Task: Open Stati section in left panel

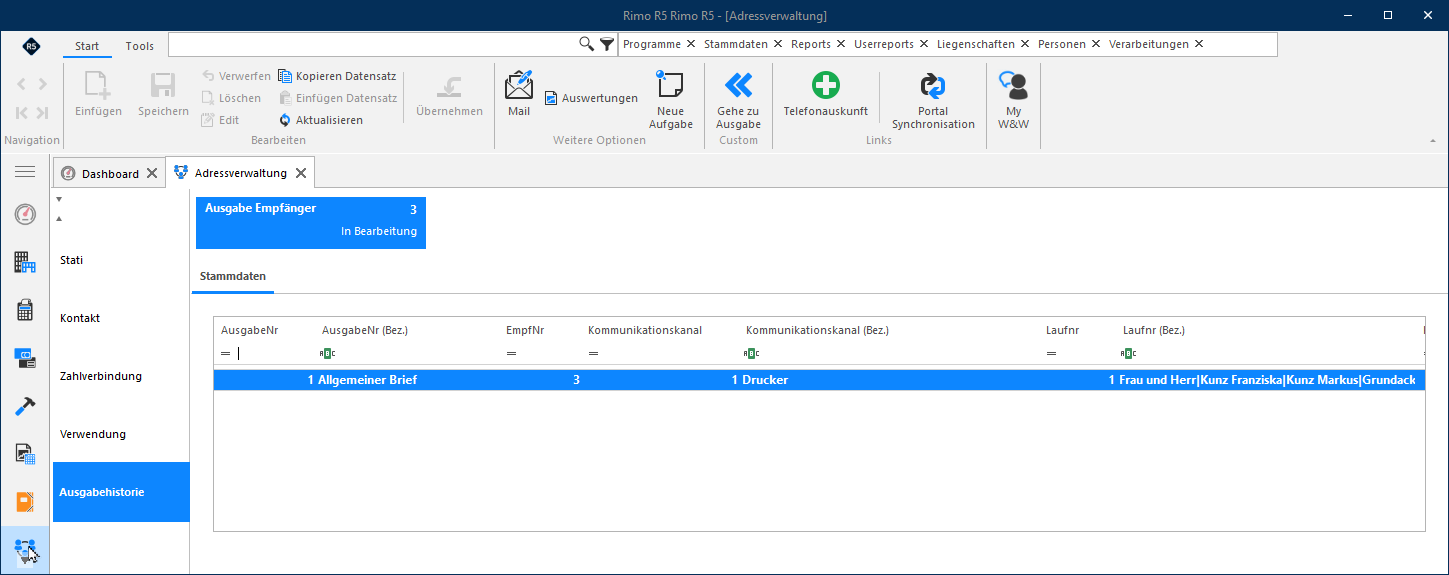Action: coord(121,260)
